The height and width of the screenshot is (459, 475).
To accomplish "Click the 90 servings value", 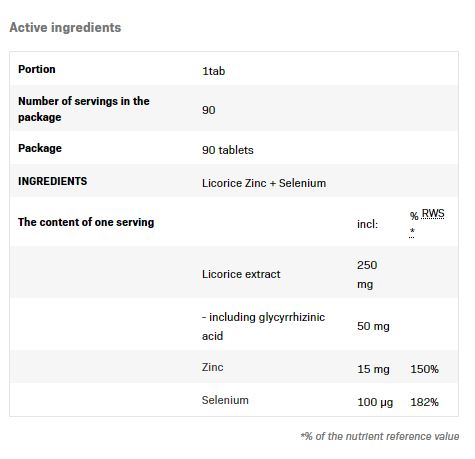I will (209, 110).
